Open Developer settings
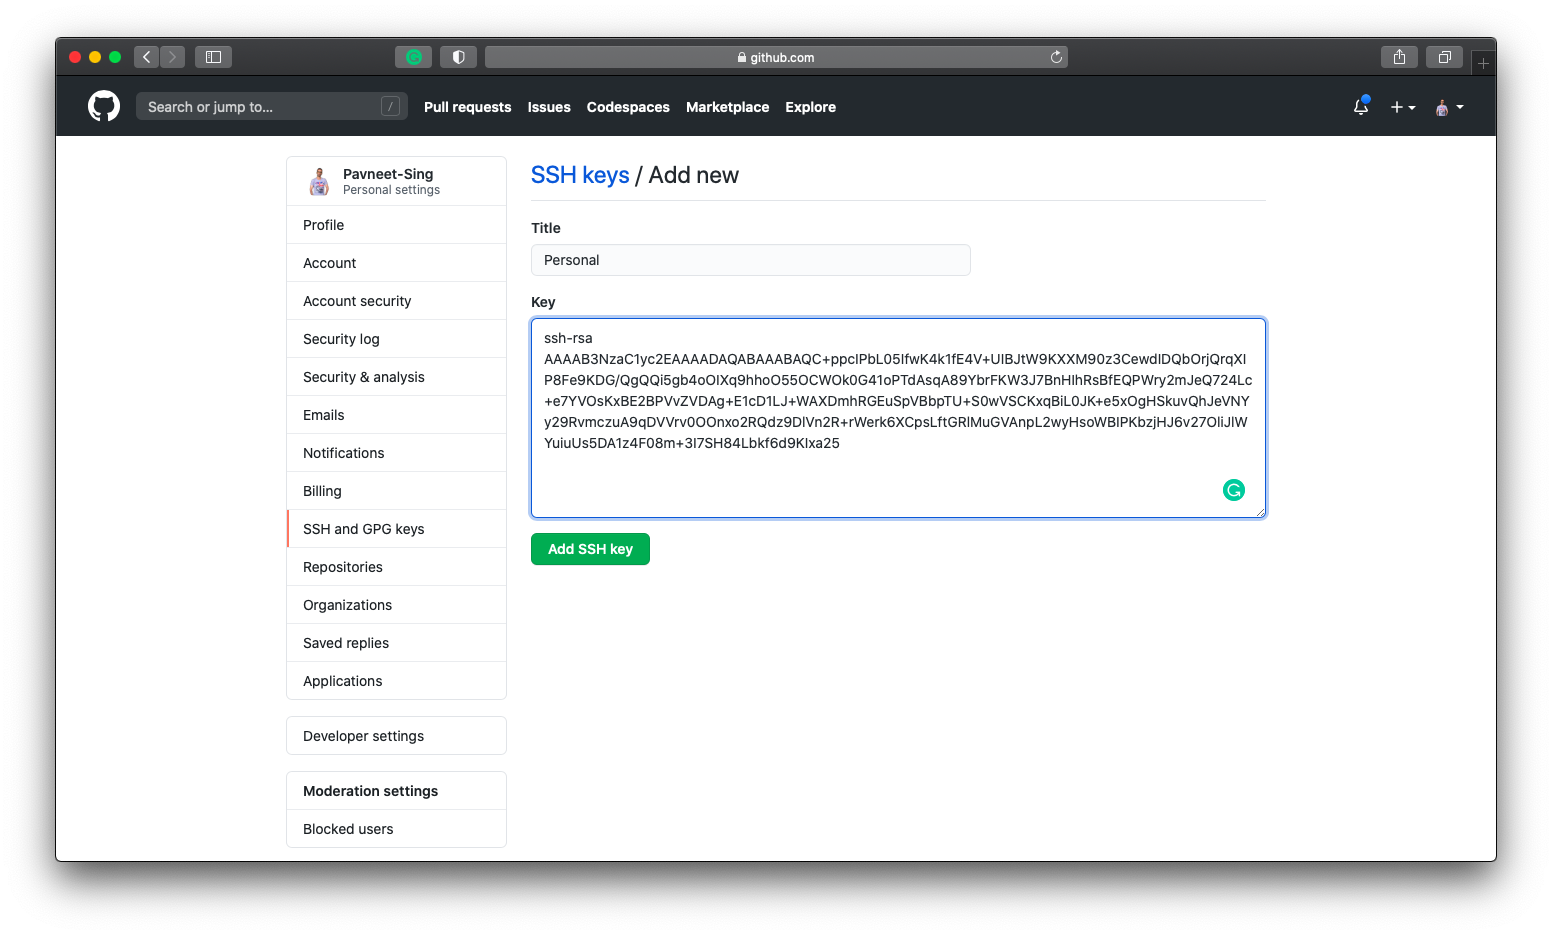The height and width of the screenshot is (935, 1552). pos(396,736)
